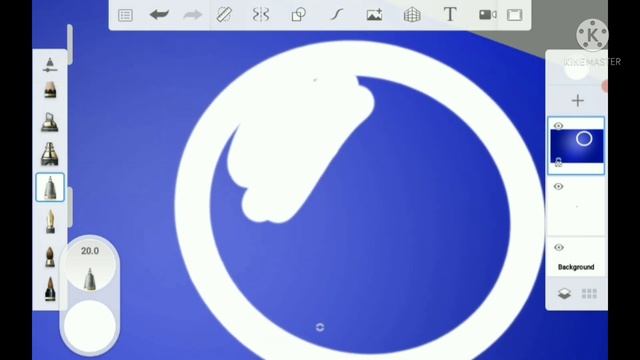640x360 pixels.
Task: Redo the undone action
Action: click(x=192, y=15)
